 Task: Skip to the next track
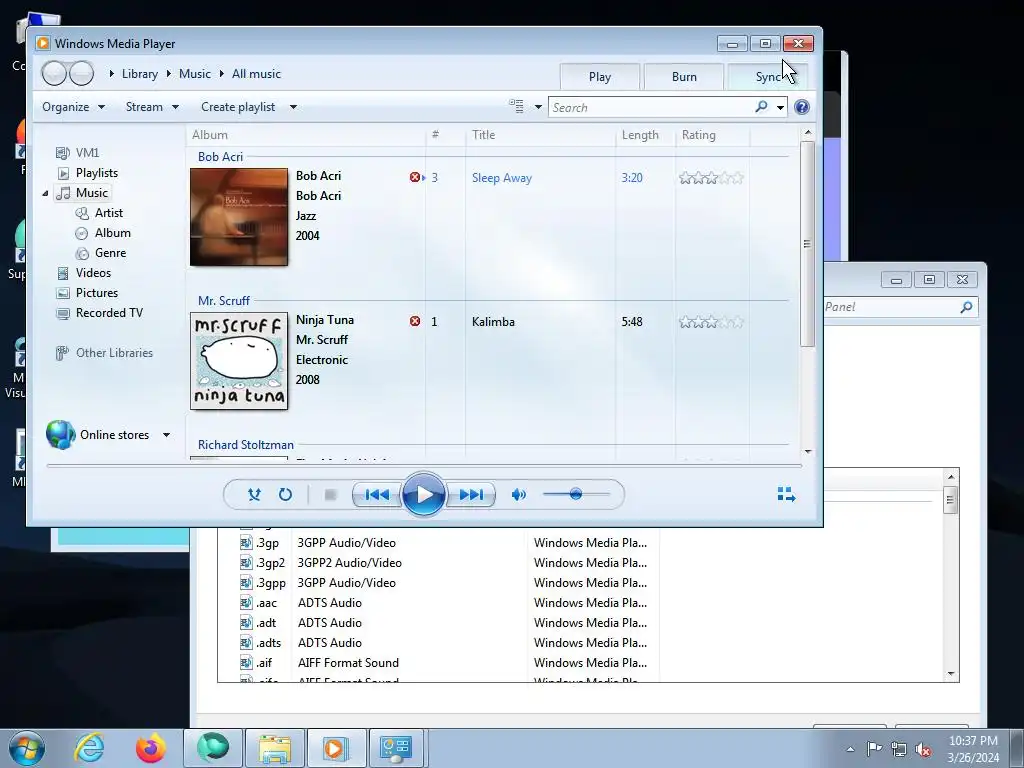(x=471, y=494)
